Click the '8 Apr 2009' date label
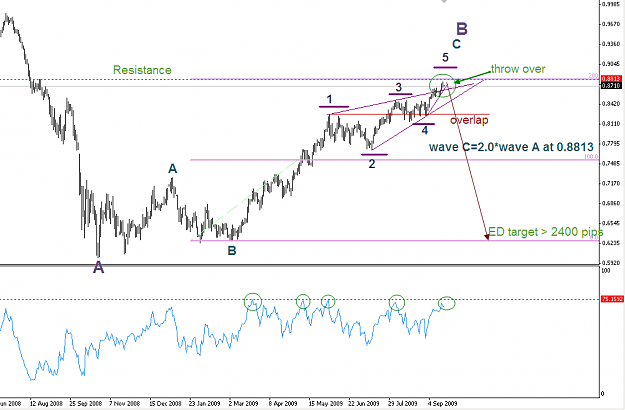The image size is (625, 410). 283,403
